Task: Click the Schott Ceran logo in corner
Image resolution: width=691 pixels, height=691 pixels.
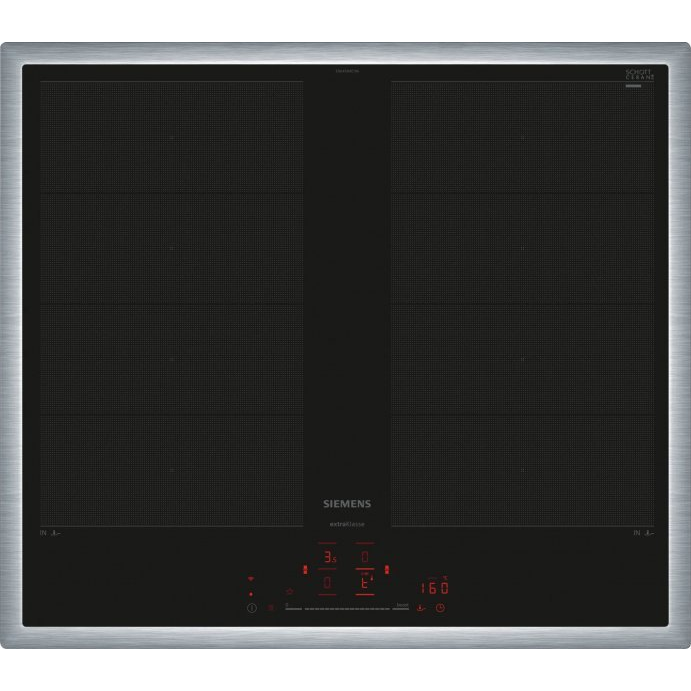Action: (x=639, y=76)
